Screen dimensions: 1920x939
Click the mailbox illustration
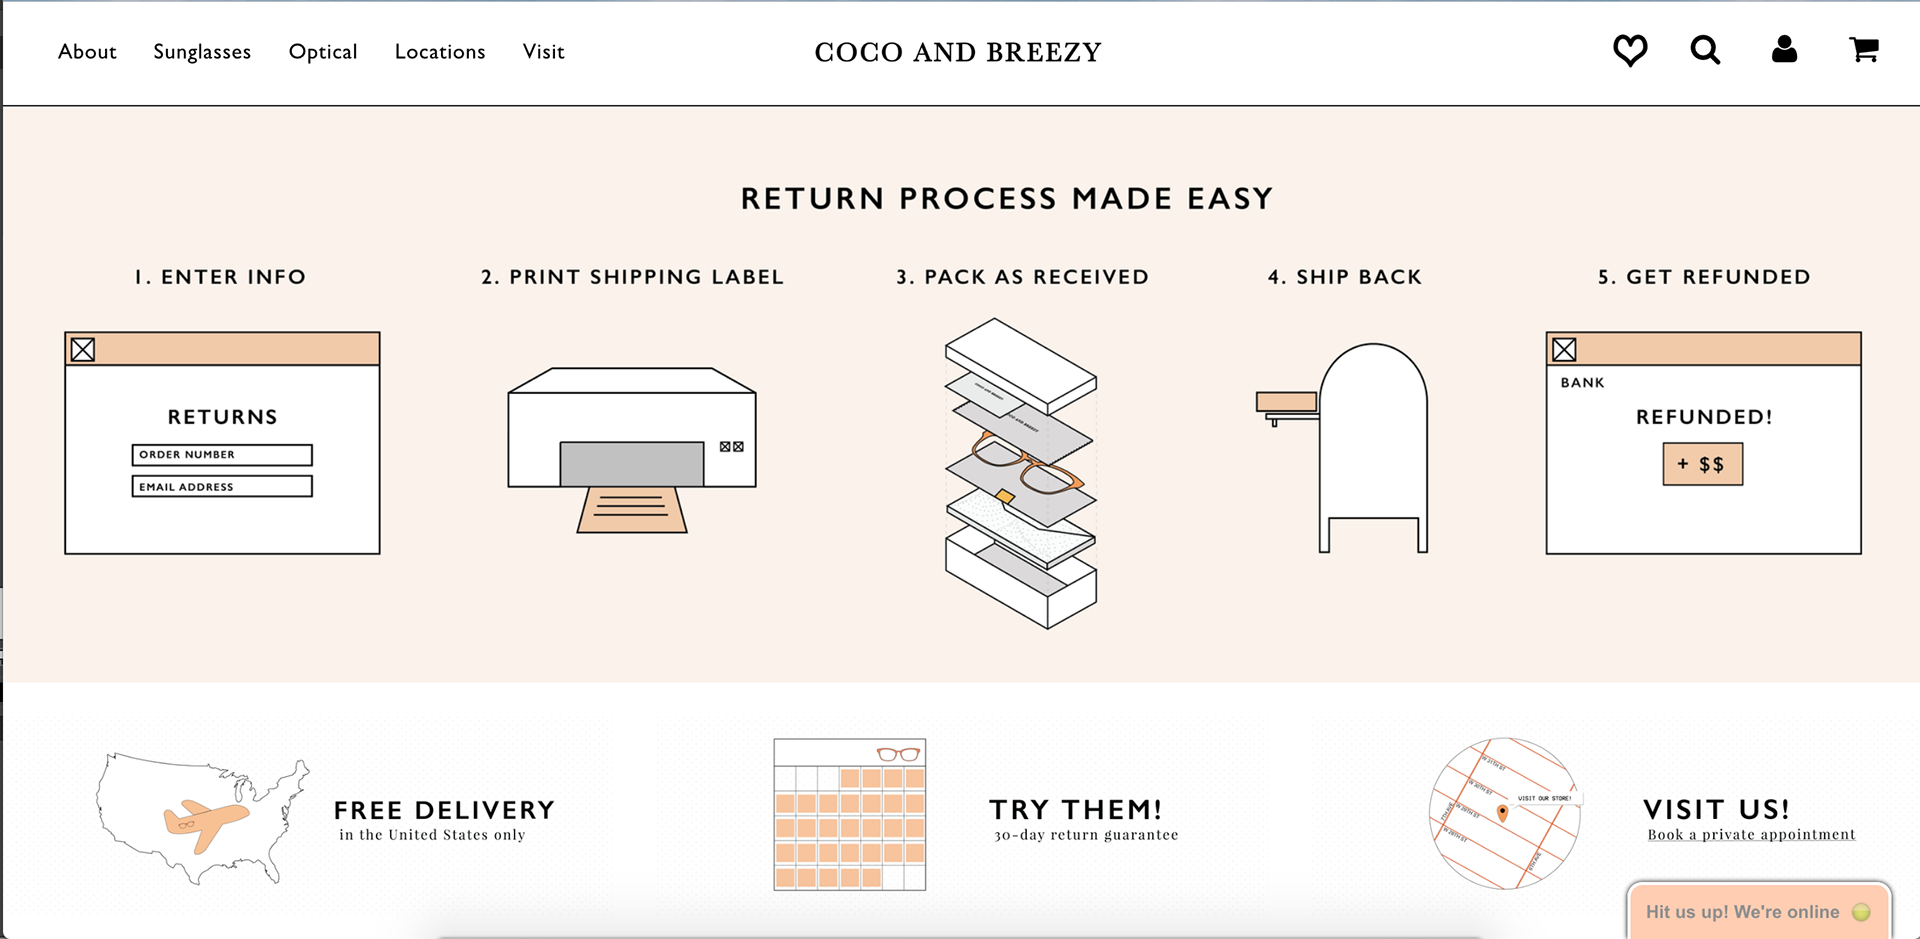tap(1343, 447)
